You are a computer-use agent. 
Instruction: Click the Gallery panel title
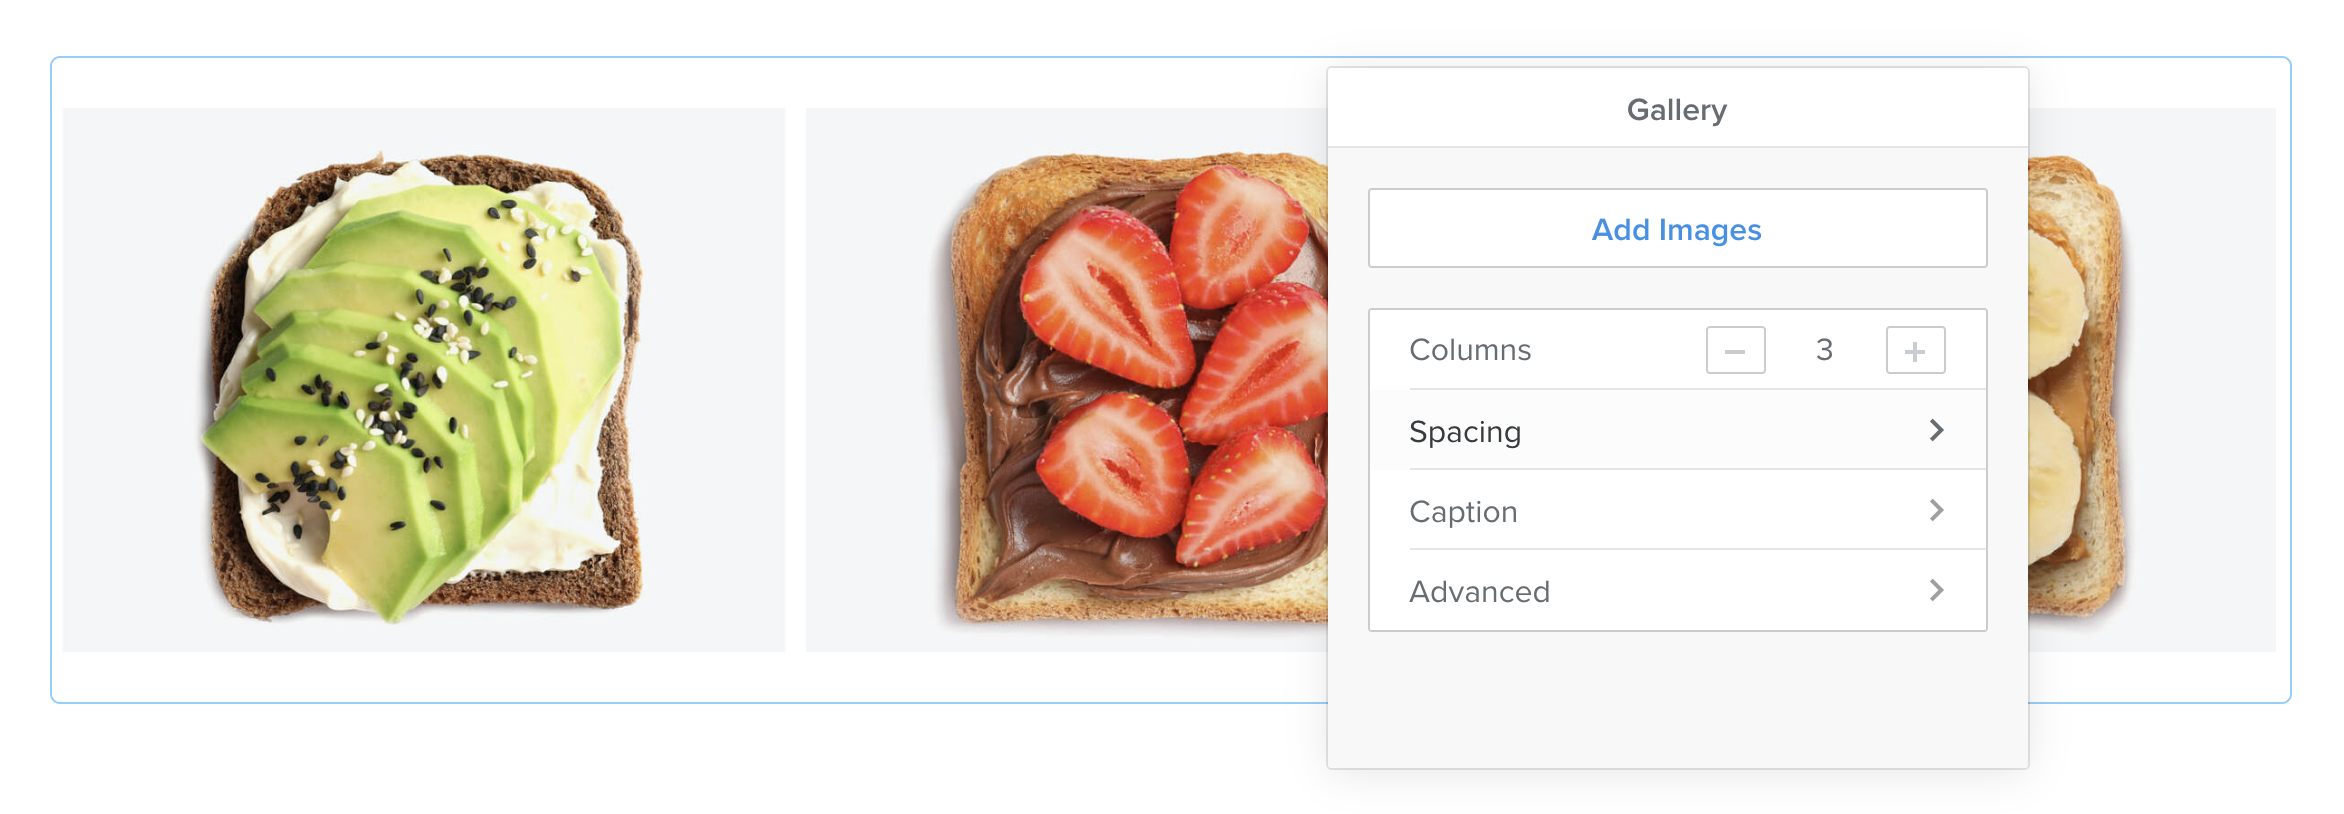1676,110
